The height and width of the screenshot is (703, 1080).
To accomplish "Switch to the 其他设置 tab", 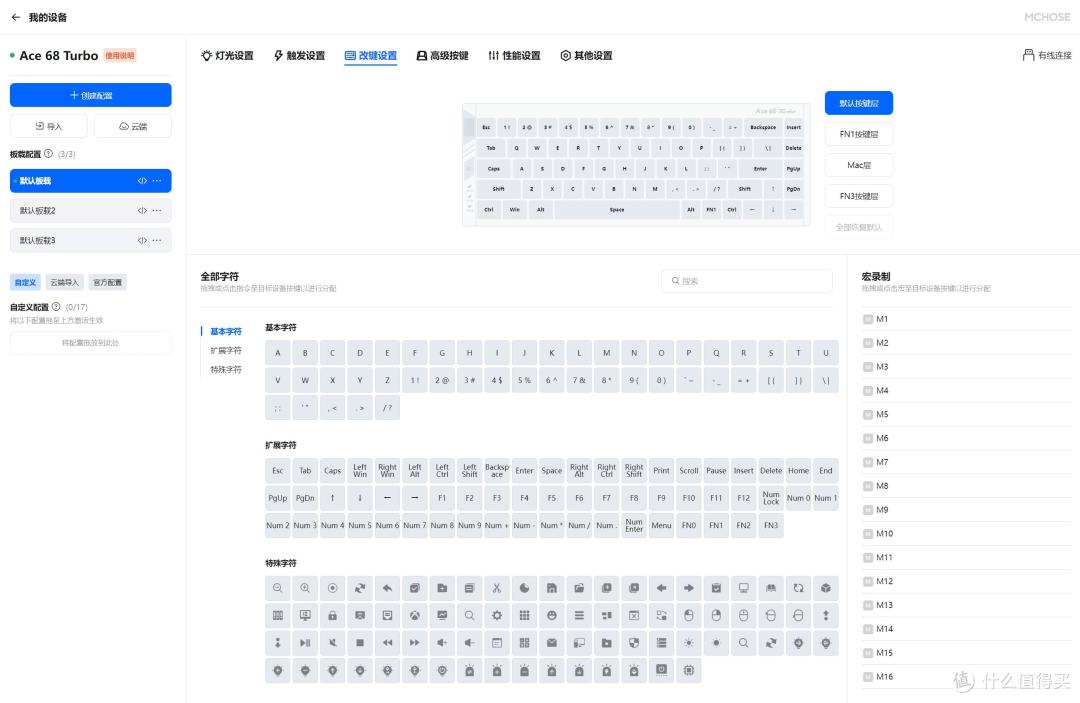I will click(586, 55).
